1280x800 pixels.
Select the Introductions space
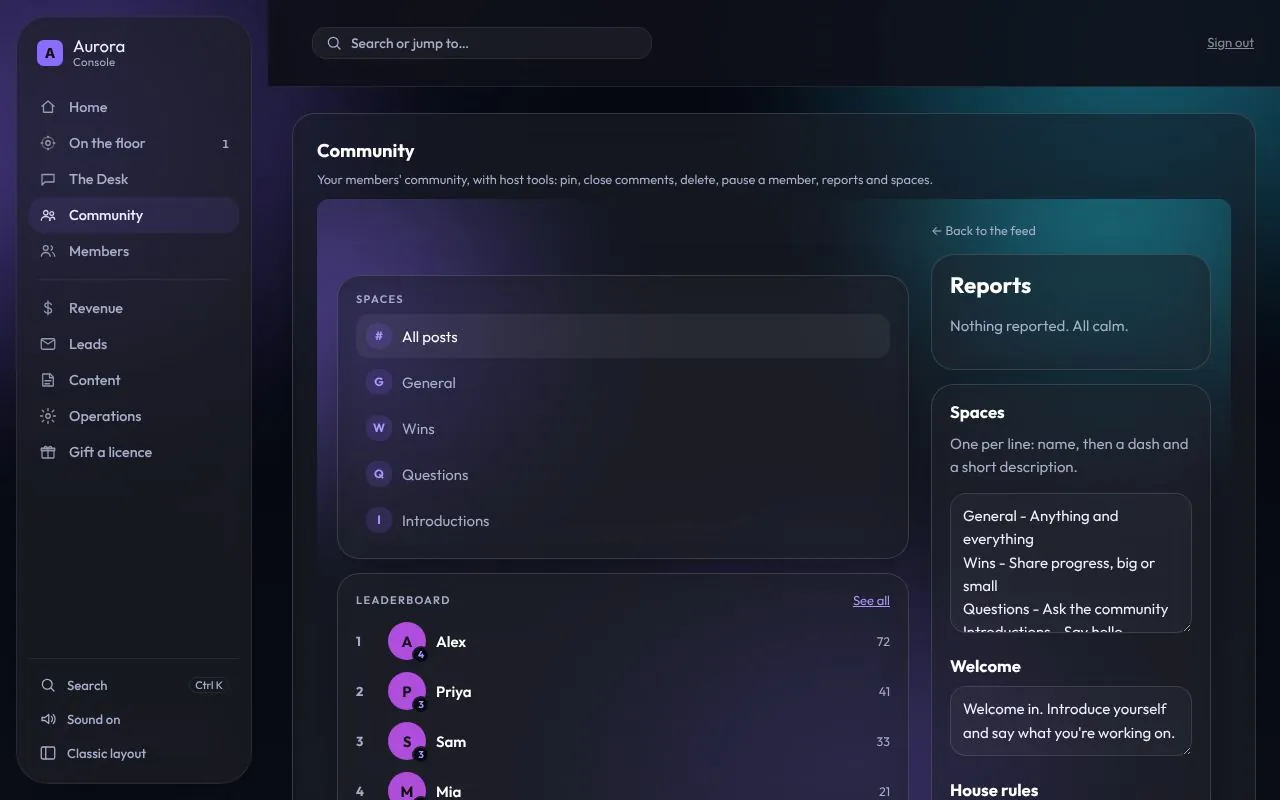(623, 521)
